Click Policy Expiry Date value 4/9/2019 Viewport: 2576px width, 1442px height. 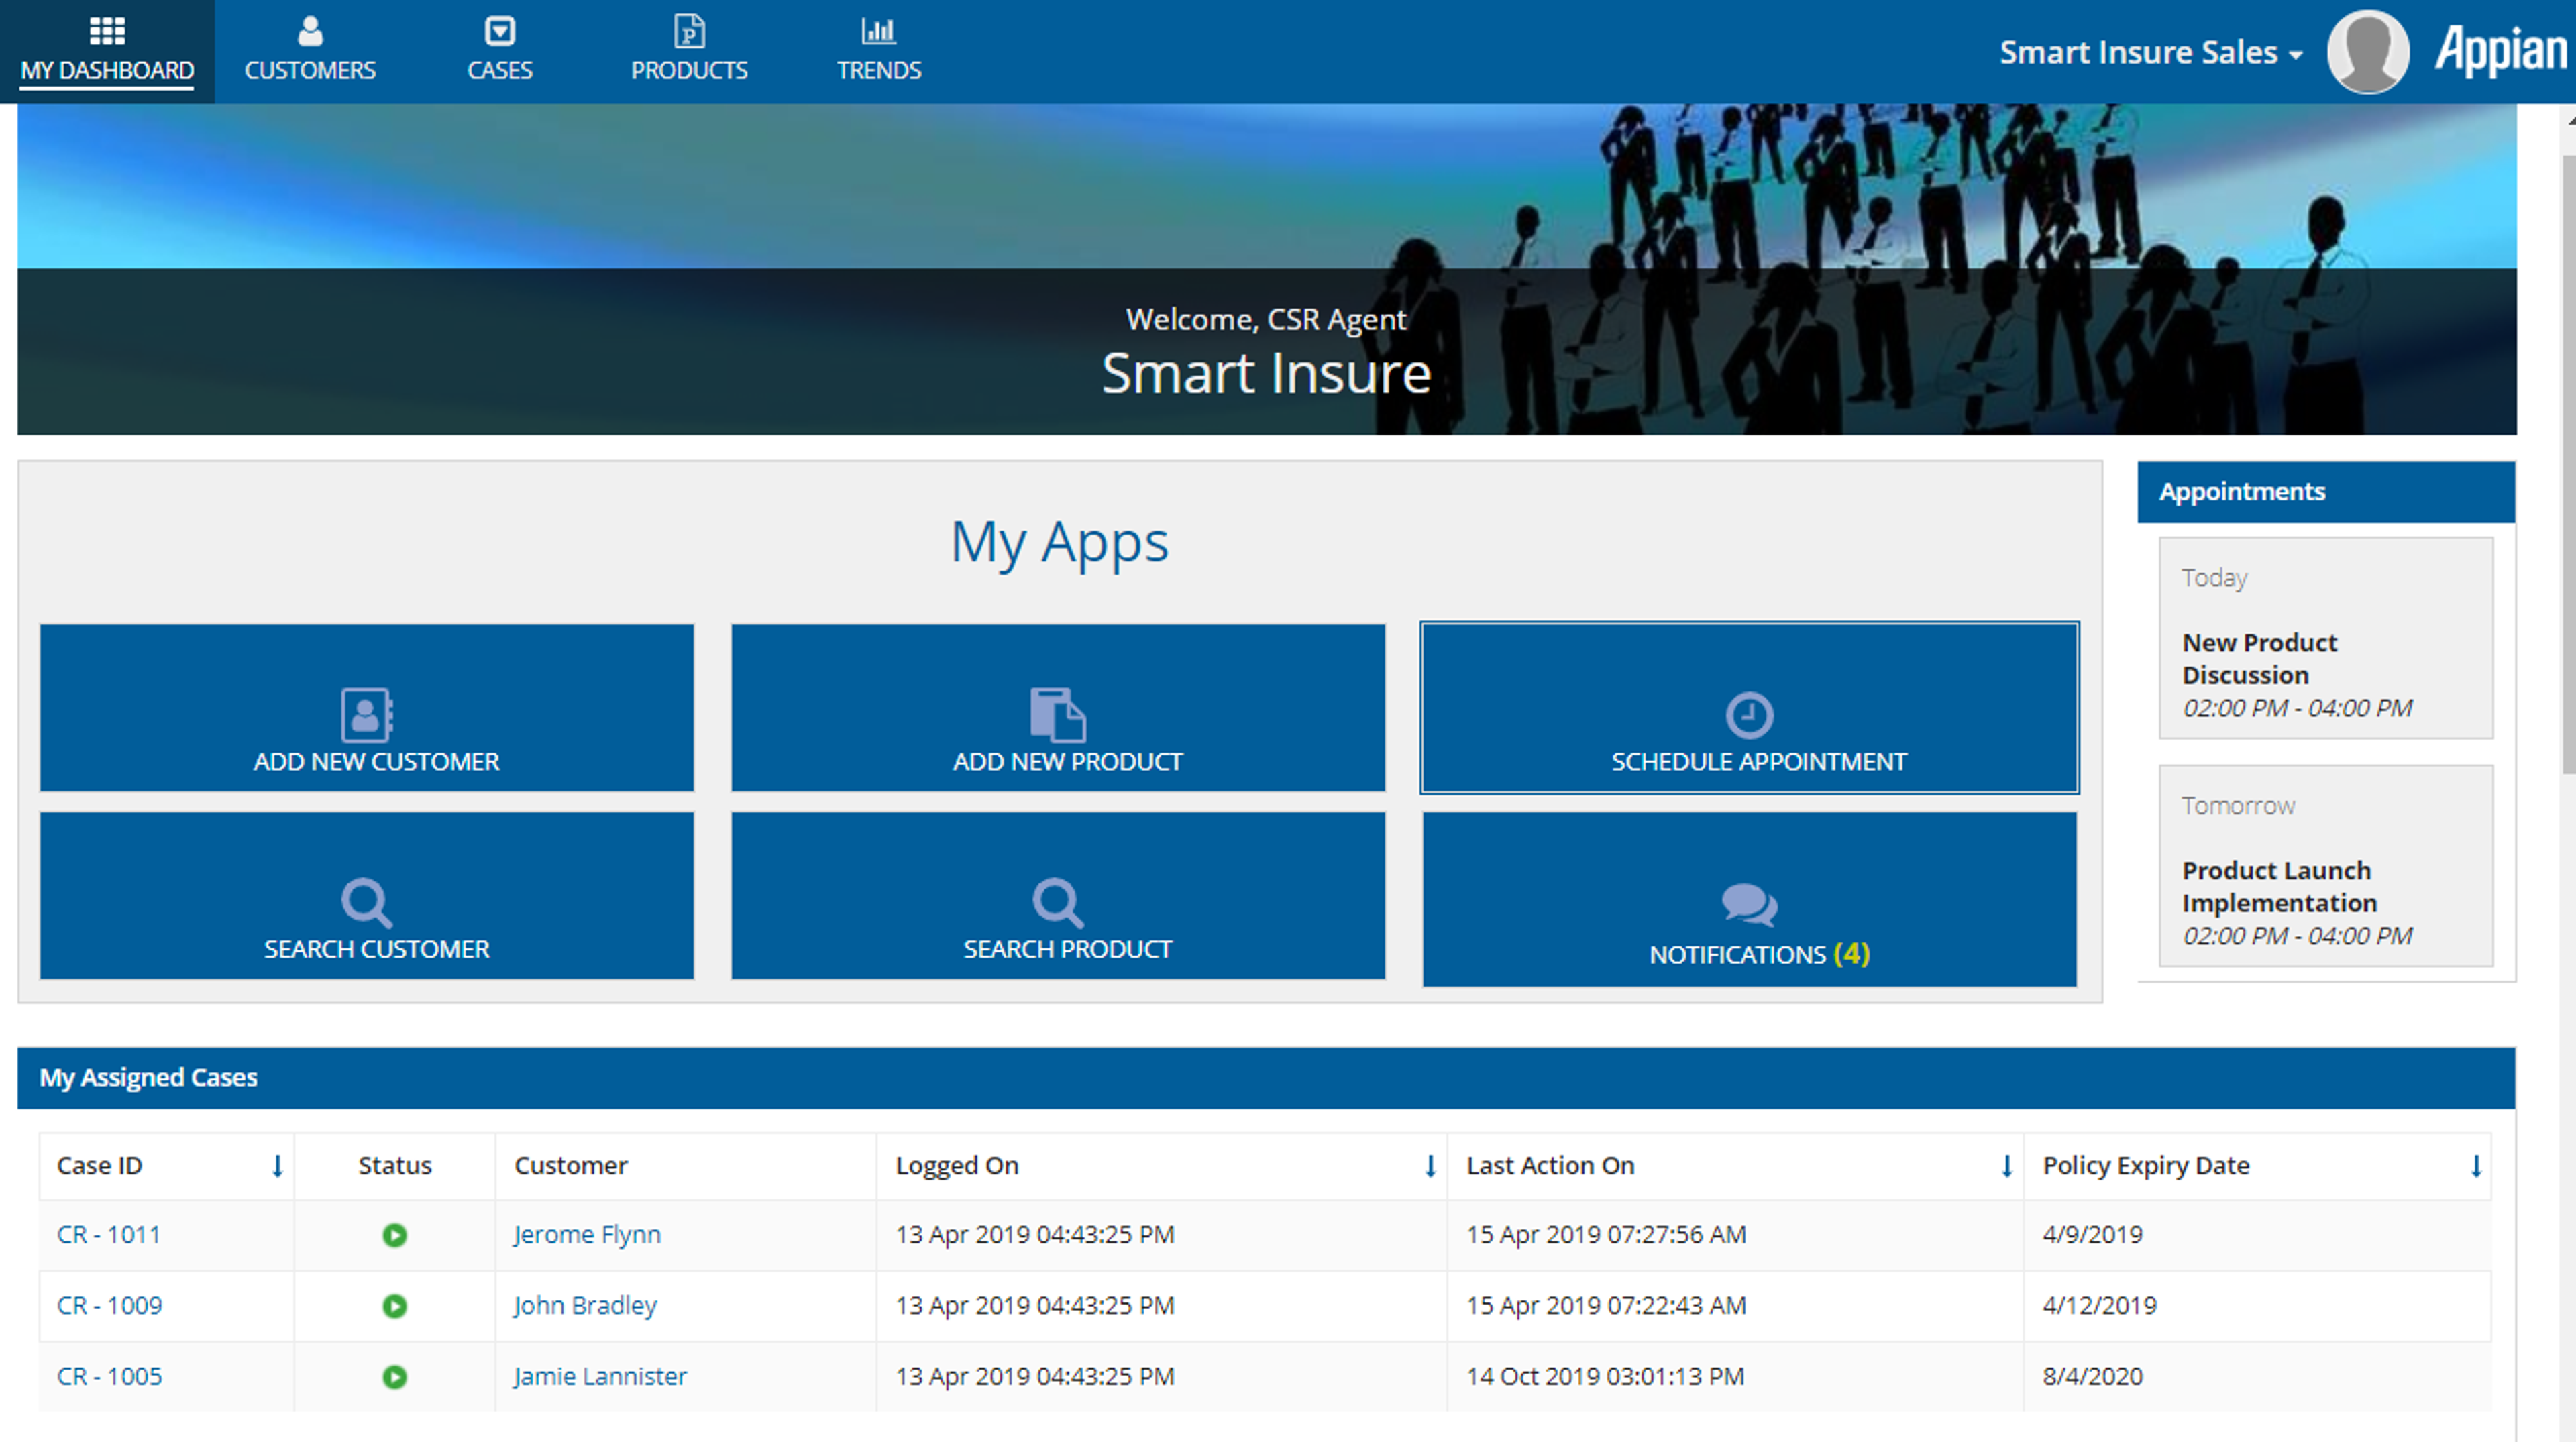tap(2092, 1235)
